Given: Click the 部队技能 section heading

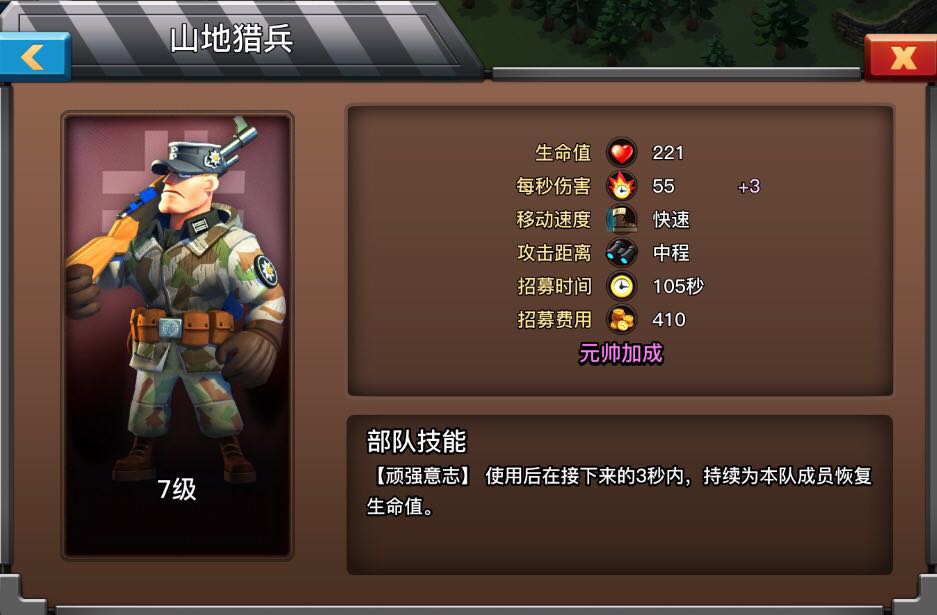Looking at the screenshot, I should tap(417, 442).
